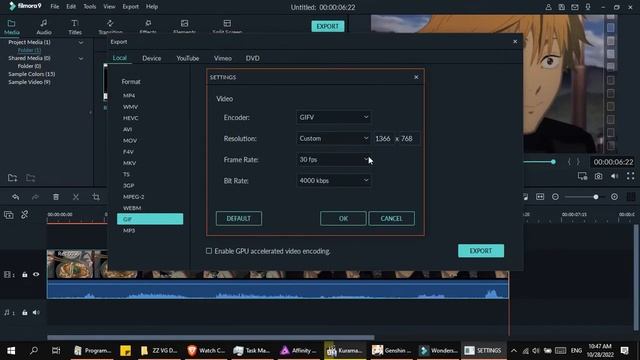Click the top EXPORT button in main toolbar
Screen dimensions: 640x360
[x=328, y=26]
